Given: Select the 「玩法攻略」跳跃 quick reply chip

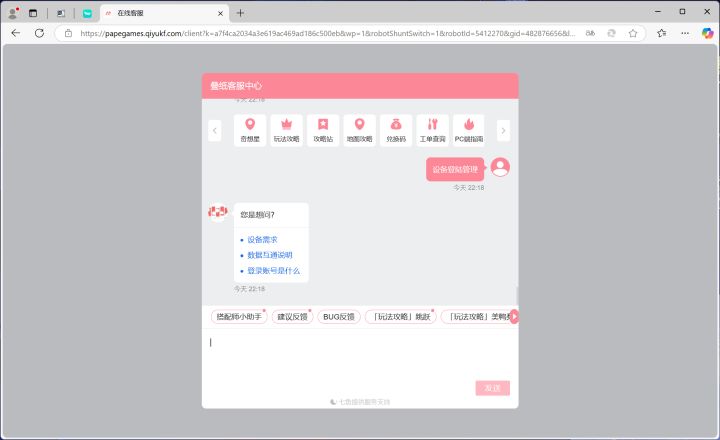Looking at the screenshot, I should (x=401, y=316).
